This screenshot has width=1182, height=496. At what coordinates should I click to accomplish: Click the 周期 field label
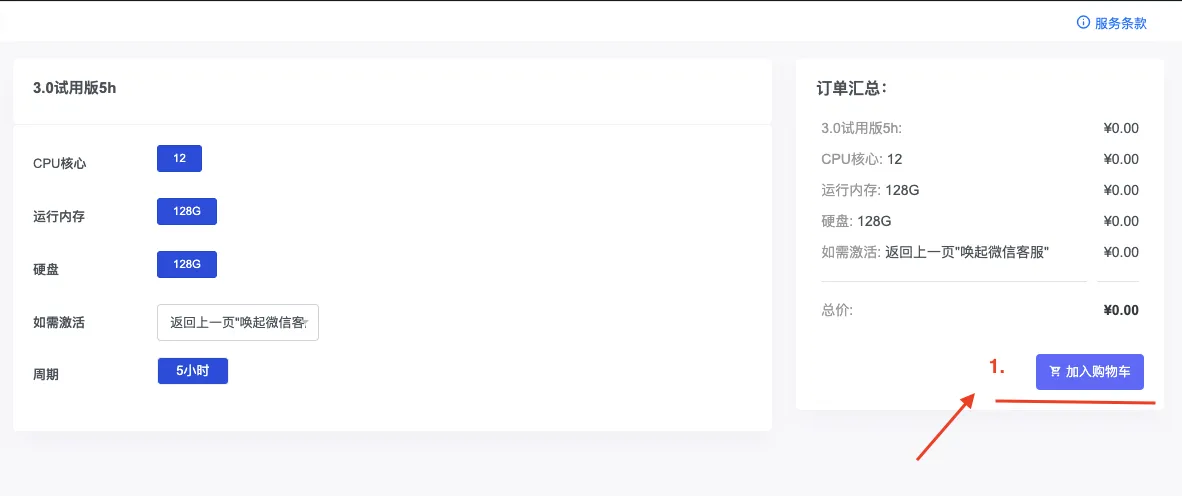pos(46,375)
